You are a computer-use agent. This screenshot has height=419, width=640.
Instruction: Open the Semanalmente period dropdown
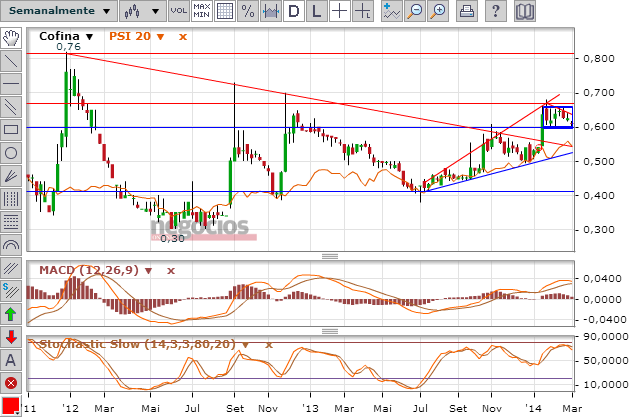[59, 11]
